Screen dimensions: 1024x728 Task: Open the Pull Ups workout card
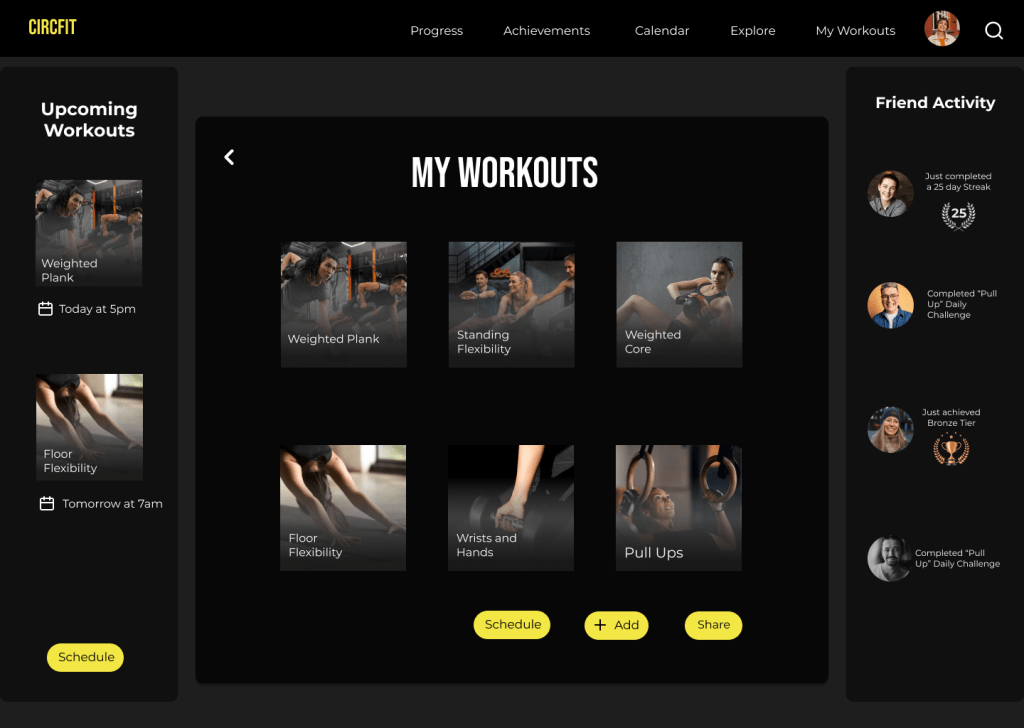pos(679,508)
